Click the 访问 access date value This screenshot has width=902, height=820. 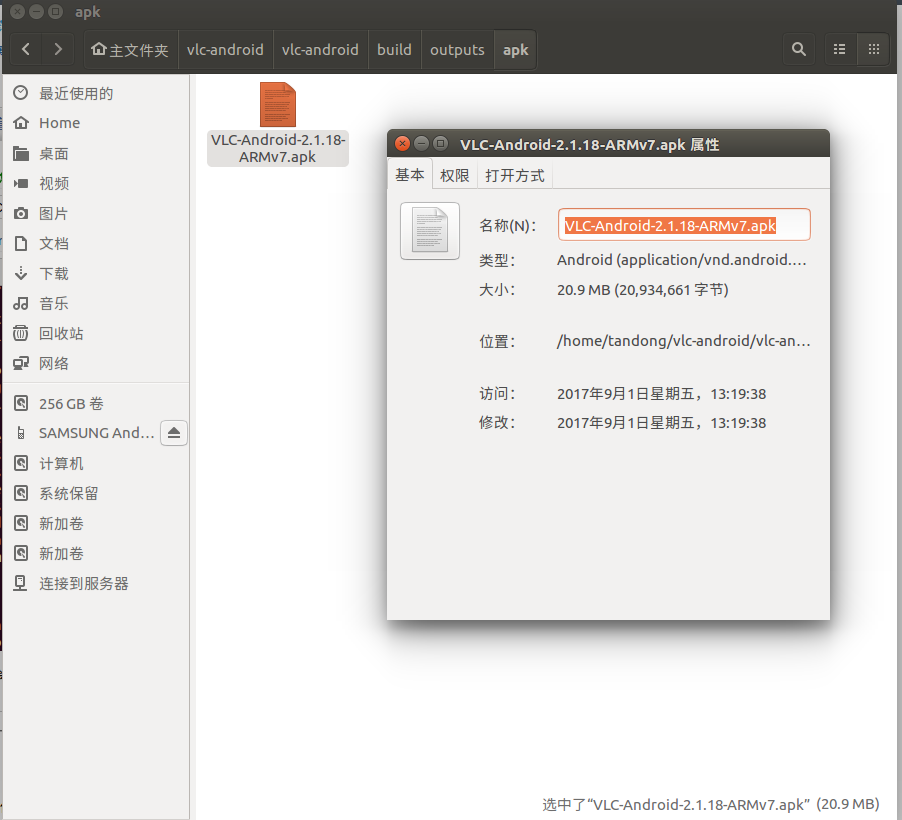coord(662,394)
